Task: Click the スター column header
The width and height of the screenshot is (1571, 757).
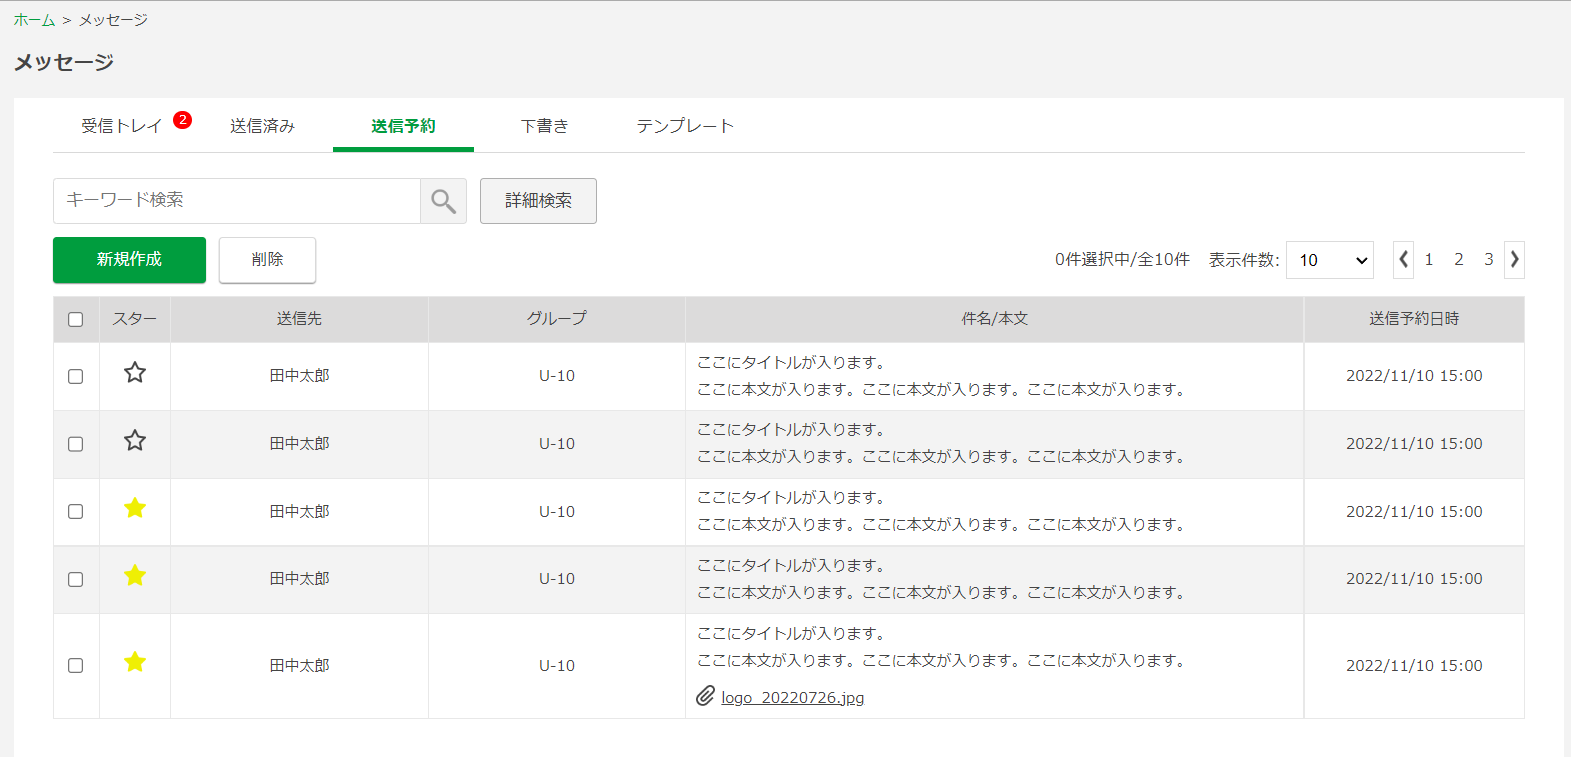Action: 135,319
